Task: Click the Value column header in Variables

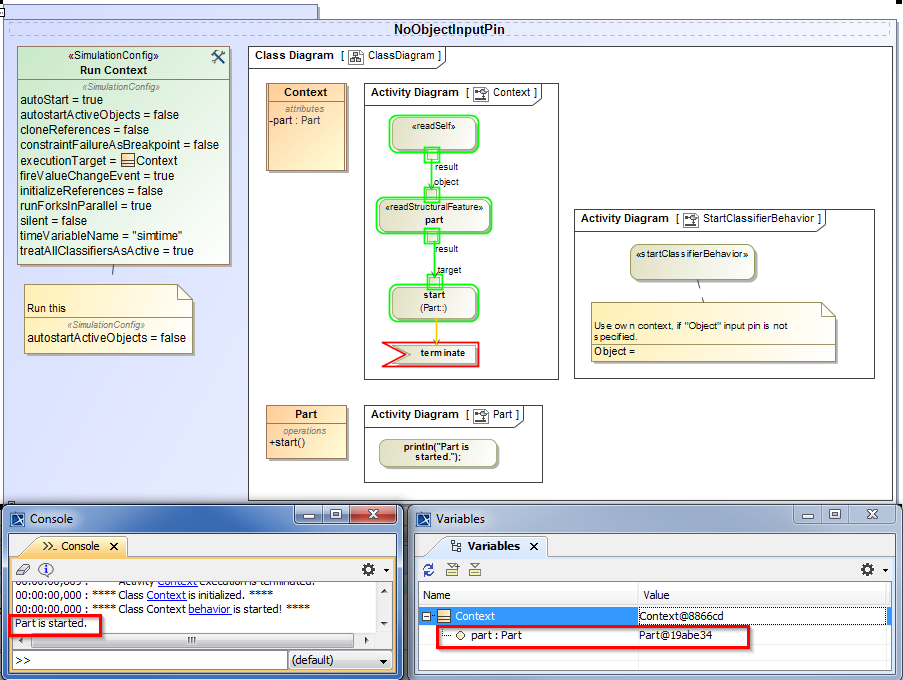Action: point(764,595)
